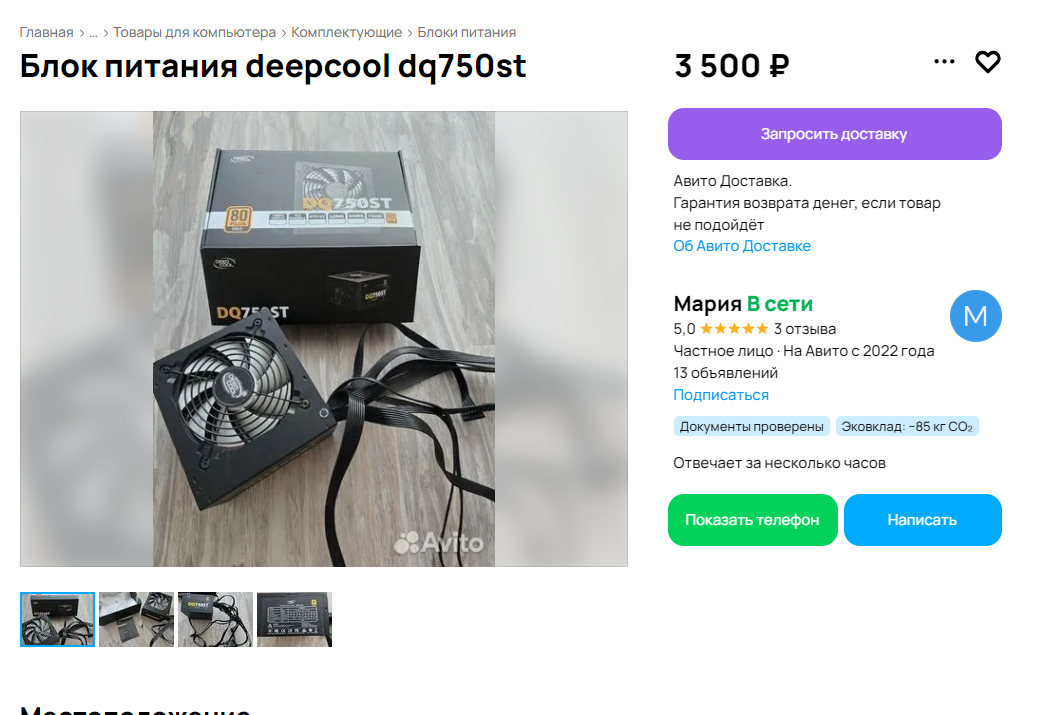Click the Эковклад CO₂ badge
Screen dimensions: 1040x715
907,426
